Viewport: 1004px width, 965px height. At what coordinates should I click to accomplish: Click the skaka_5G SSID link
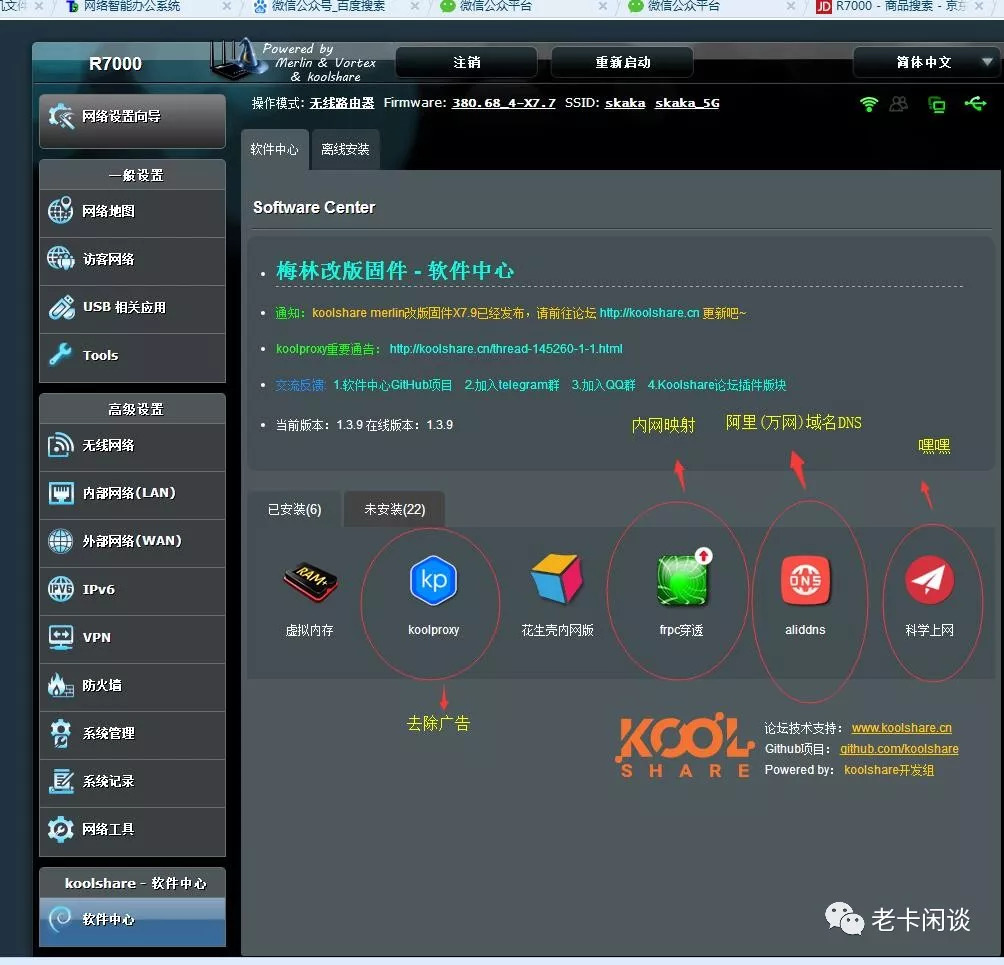point(687,103)
